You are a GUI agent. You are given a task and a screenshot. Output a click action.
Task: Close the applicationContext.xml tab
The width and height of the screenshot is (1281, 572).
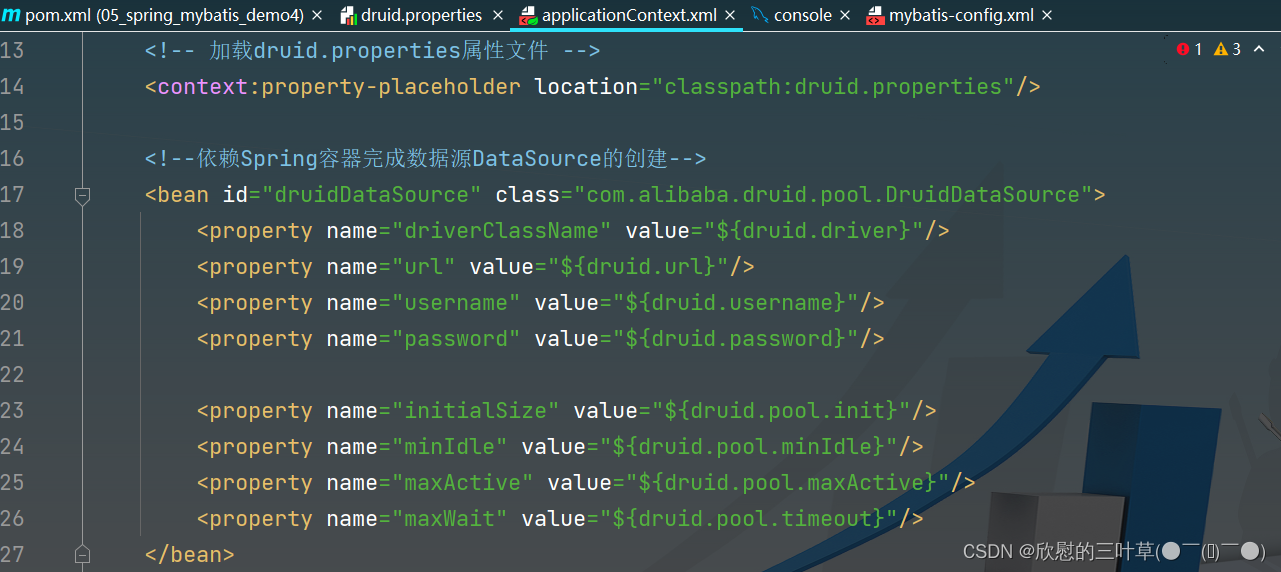(x=730, y=16)
